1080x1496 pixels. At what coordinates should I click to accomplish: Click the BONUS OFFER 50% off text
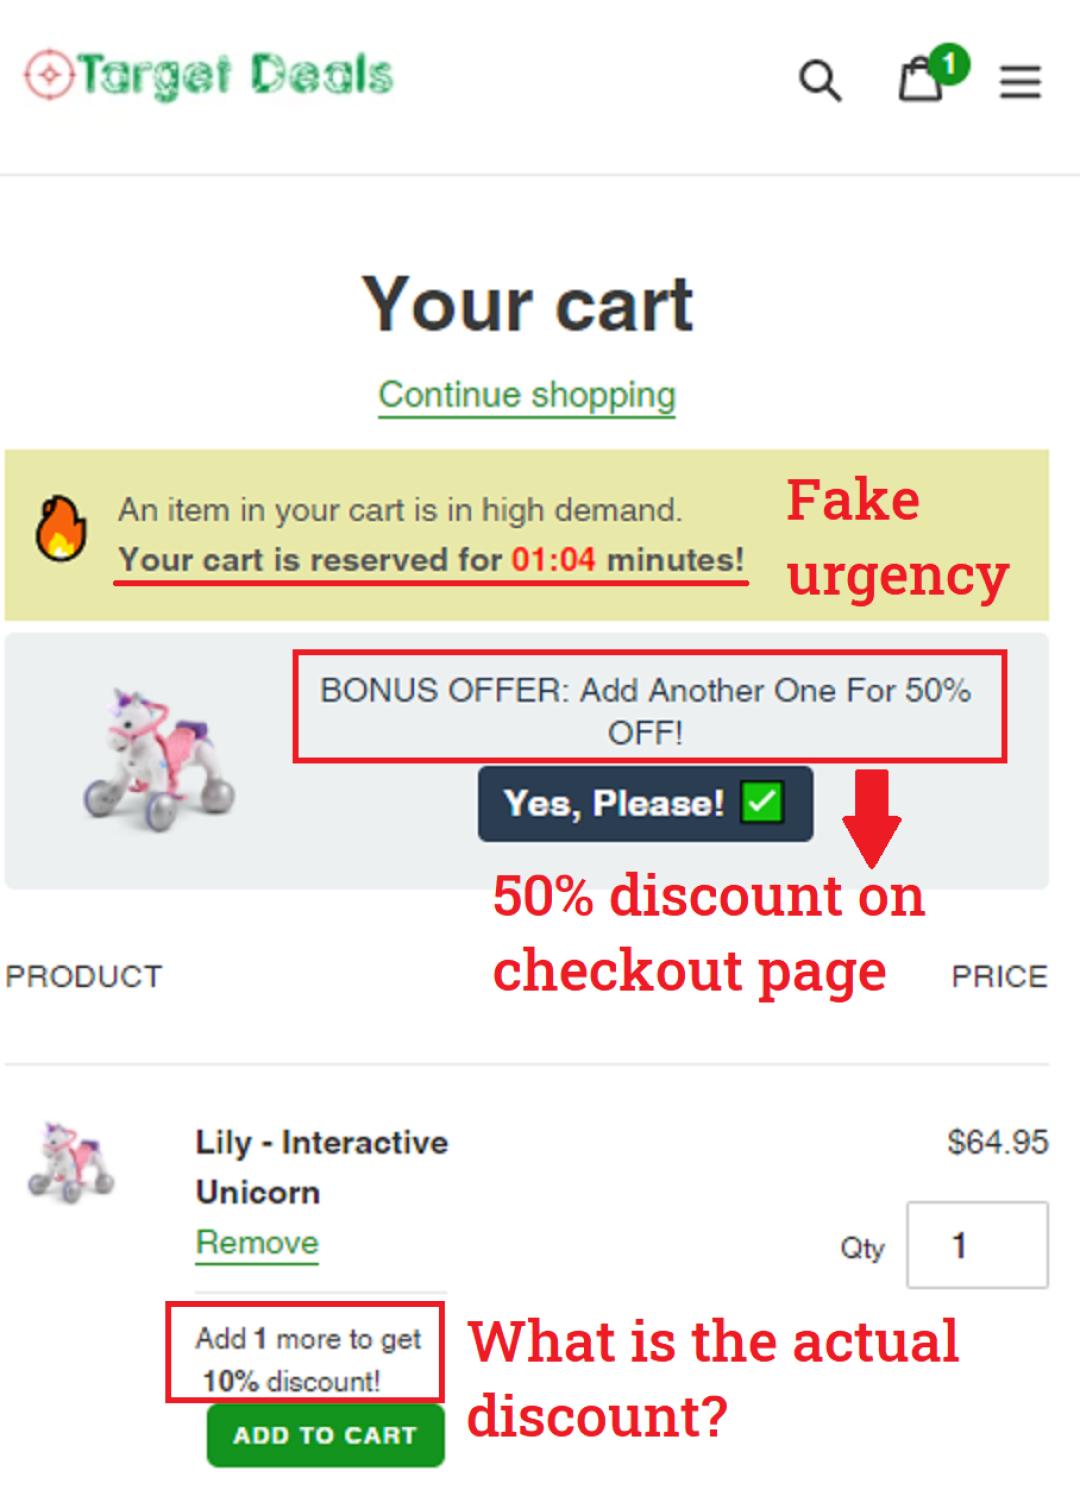[646, 710]
